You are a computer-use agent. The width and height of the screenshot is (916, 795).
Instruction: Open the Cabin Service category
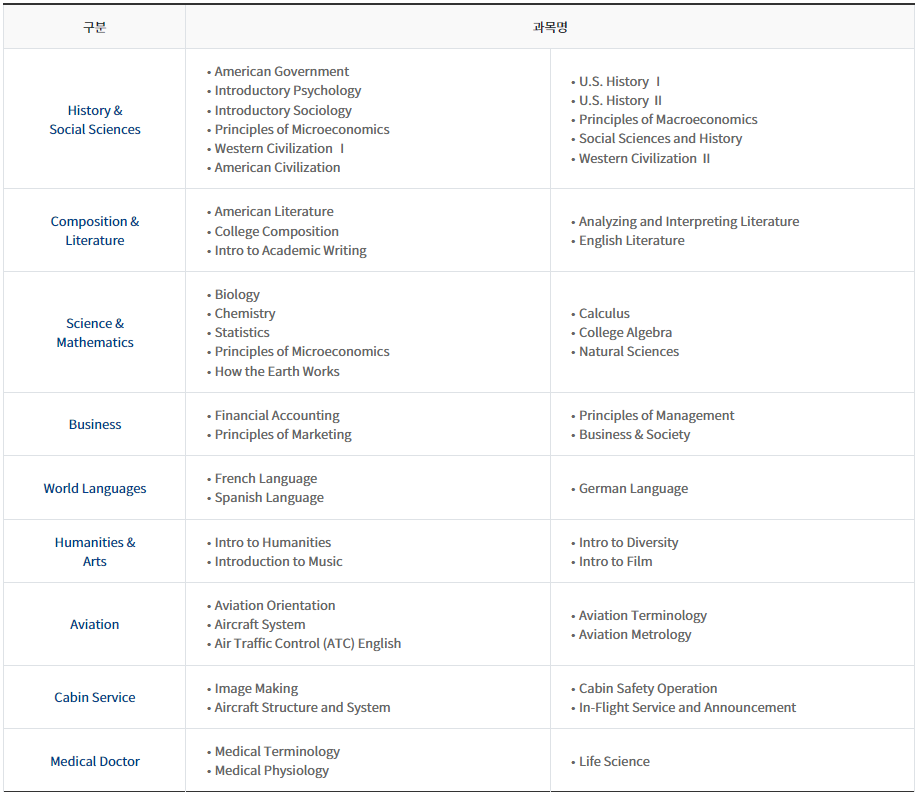95,698
